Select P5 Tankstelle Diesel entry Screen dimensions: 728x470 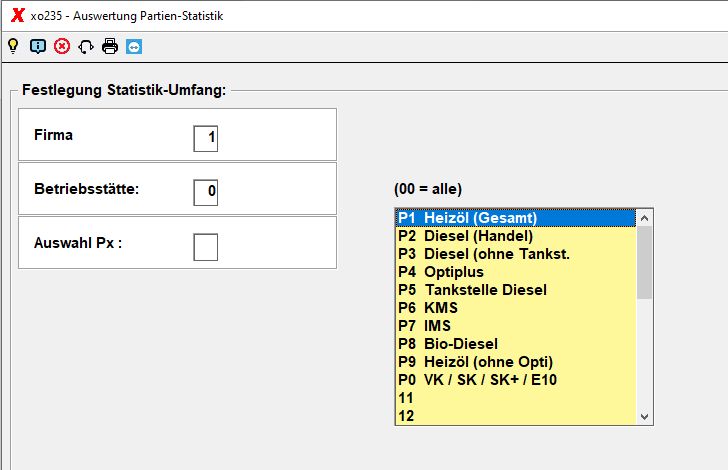(x=516, y=290)
